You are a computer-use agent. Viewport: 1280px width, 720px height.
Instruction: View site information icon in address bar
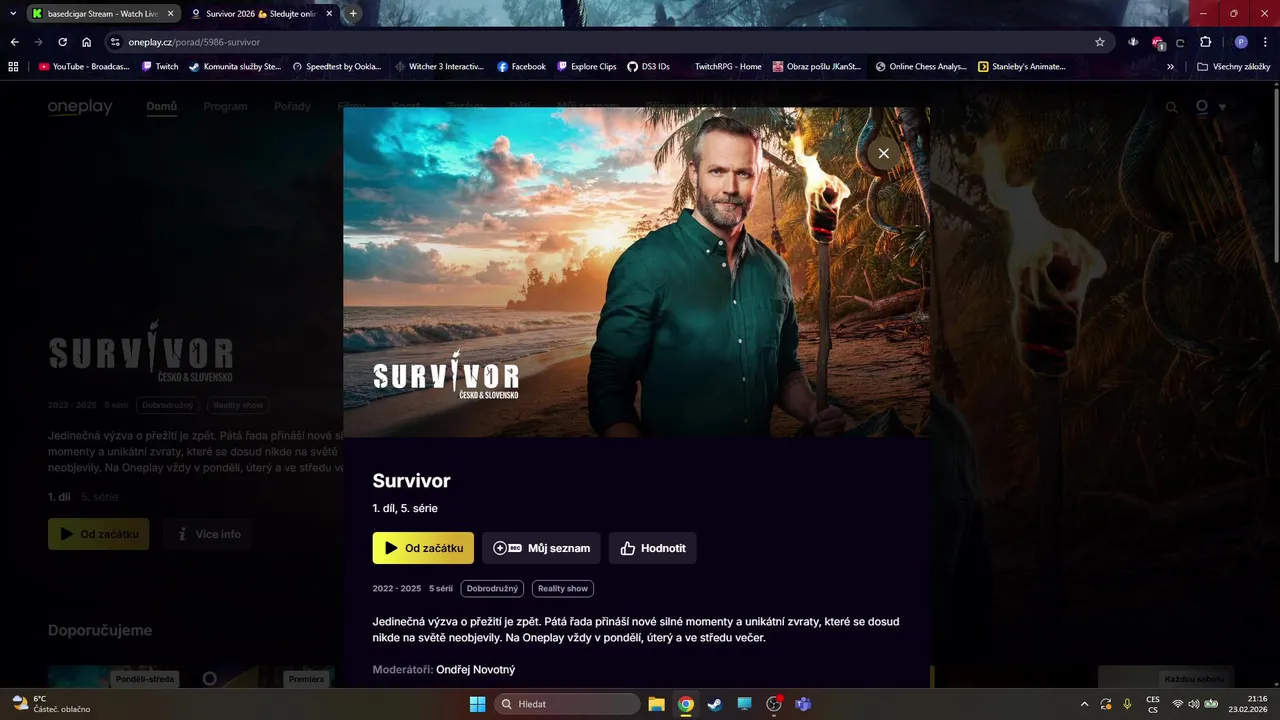(115, 42)
